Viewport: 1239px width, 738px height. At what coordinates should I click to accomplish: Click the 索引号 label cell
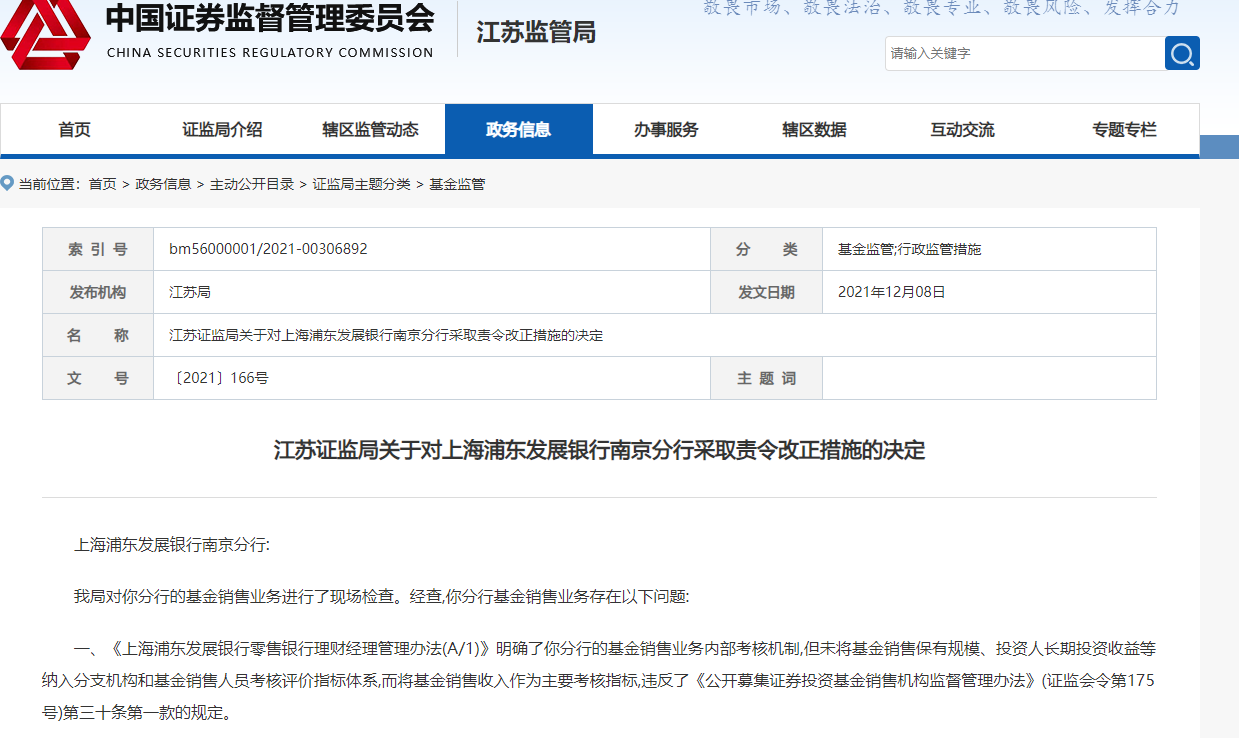click(x=98, y=249)
